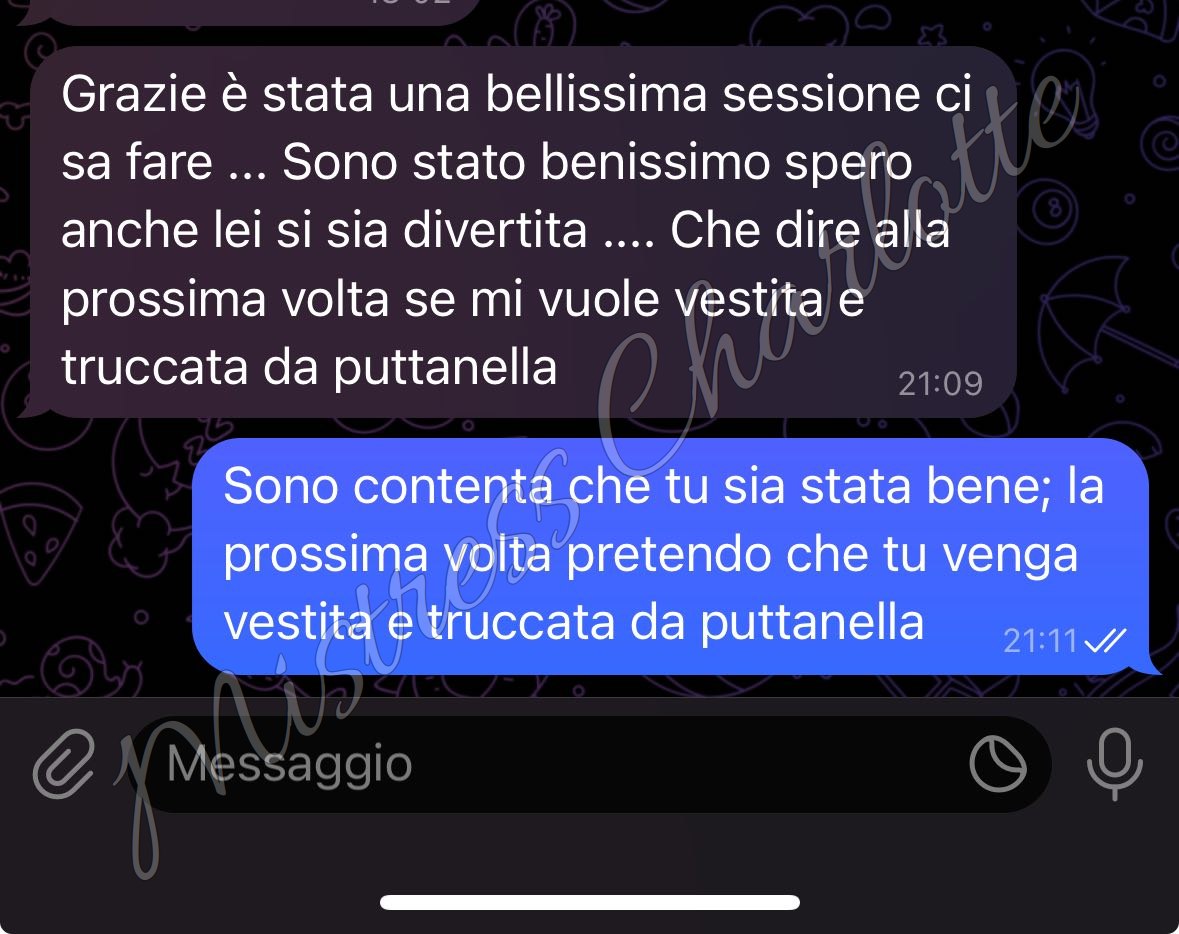Tap the double check read receipt icon

(x=1105, y=641)
